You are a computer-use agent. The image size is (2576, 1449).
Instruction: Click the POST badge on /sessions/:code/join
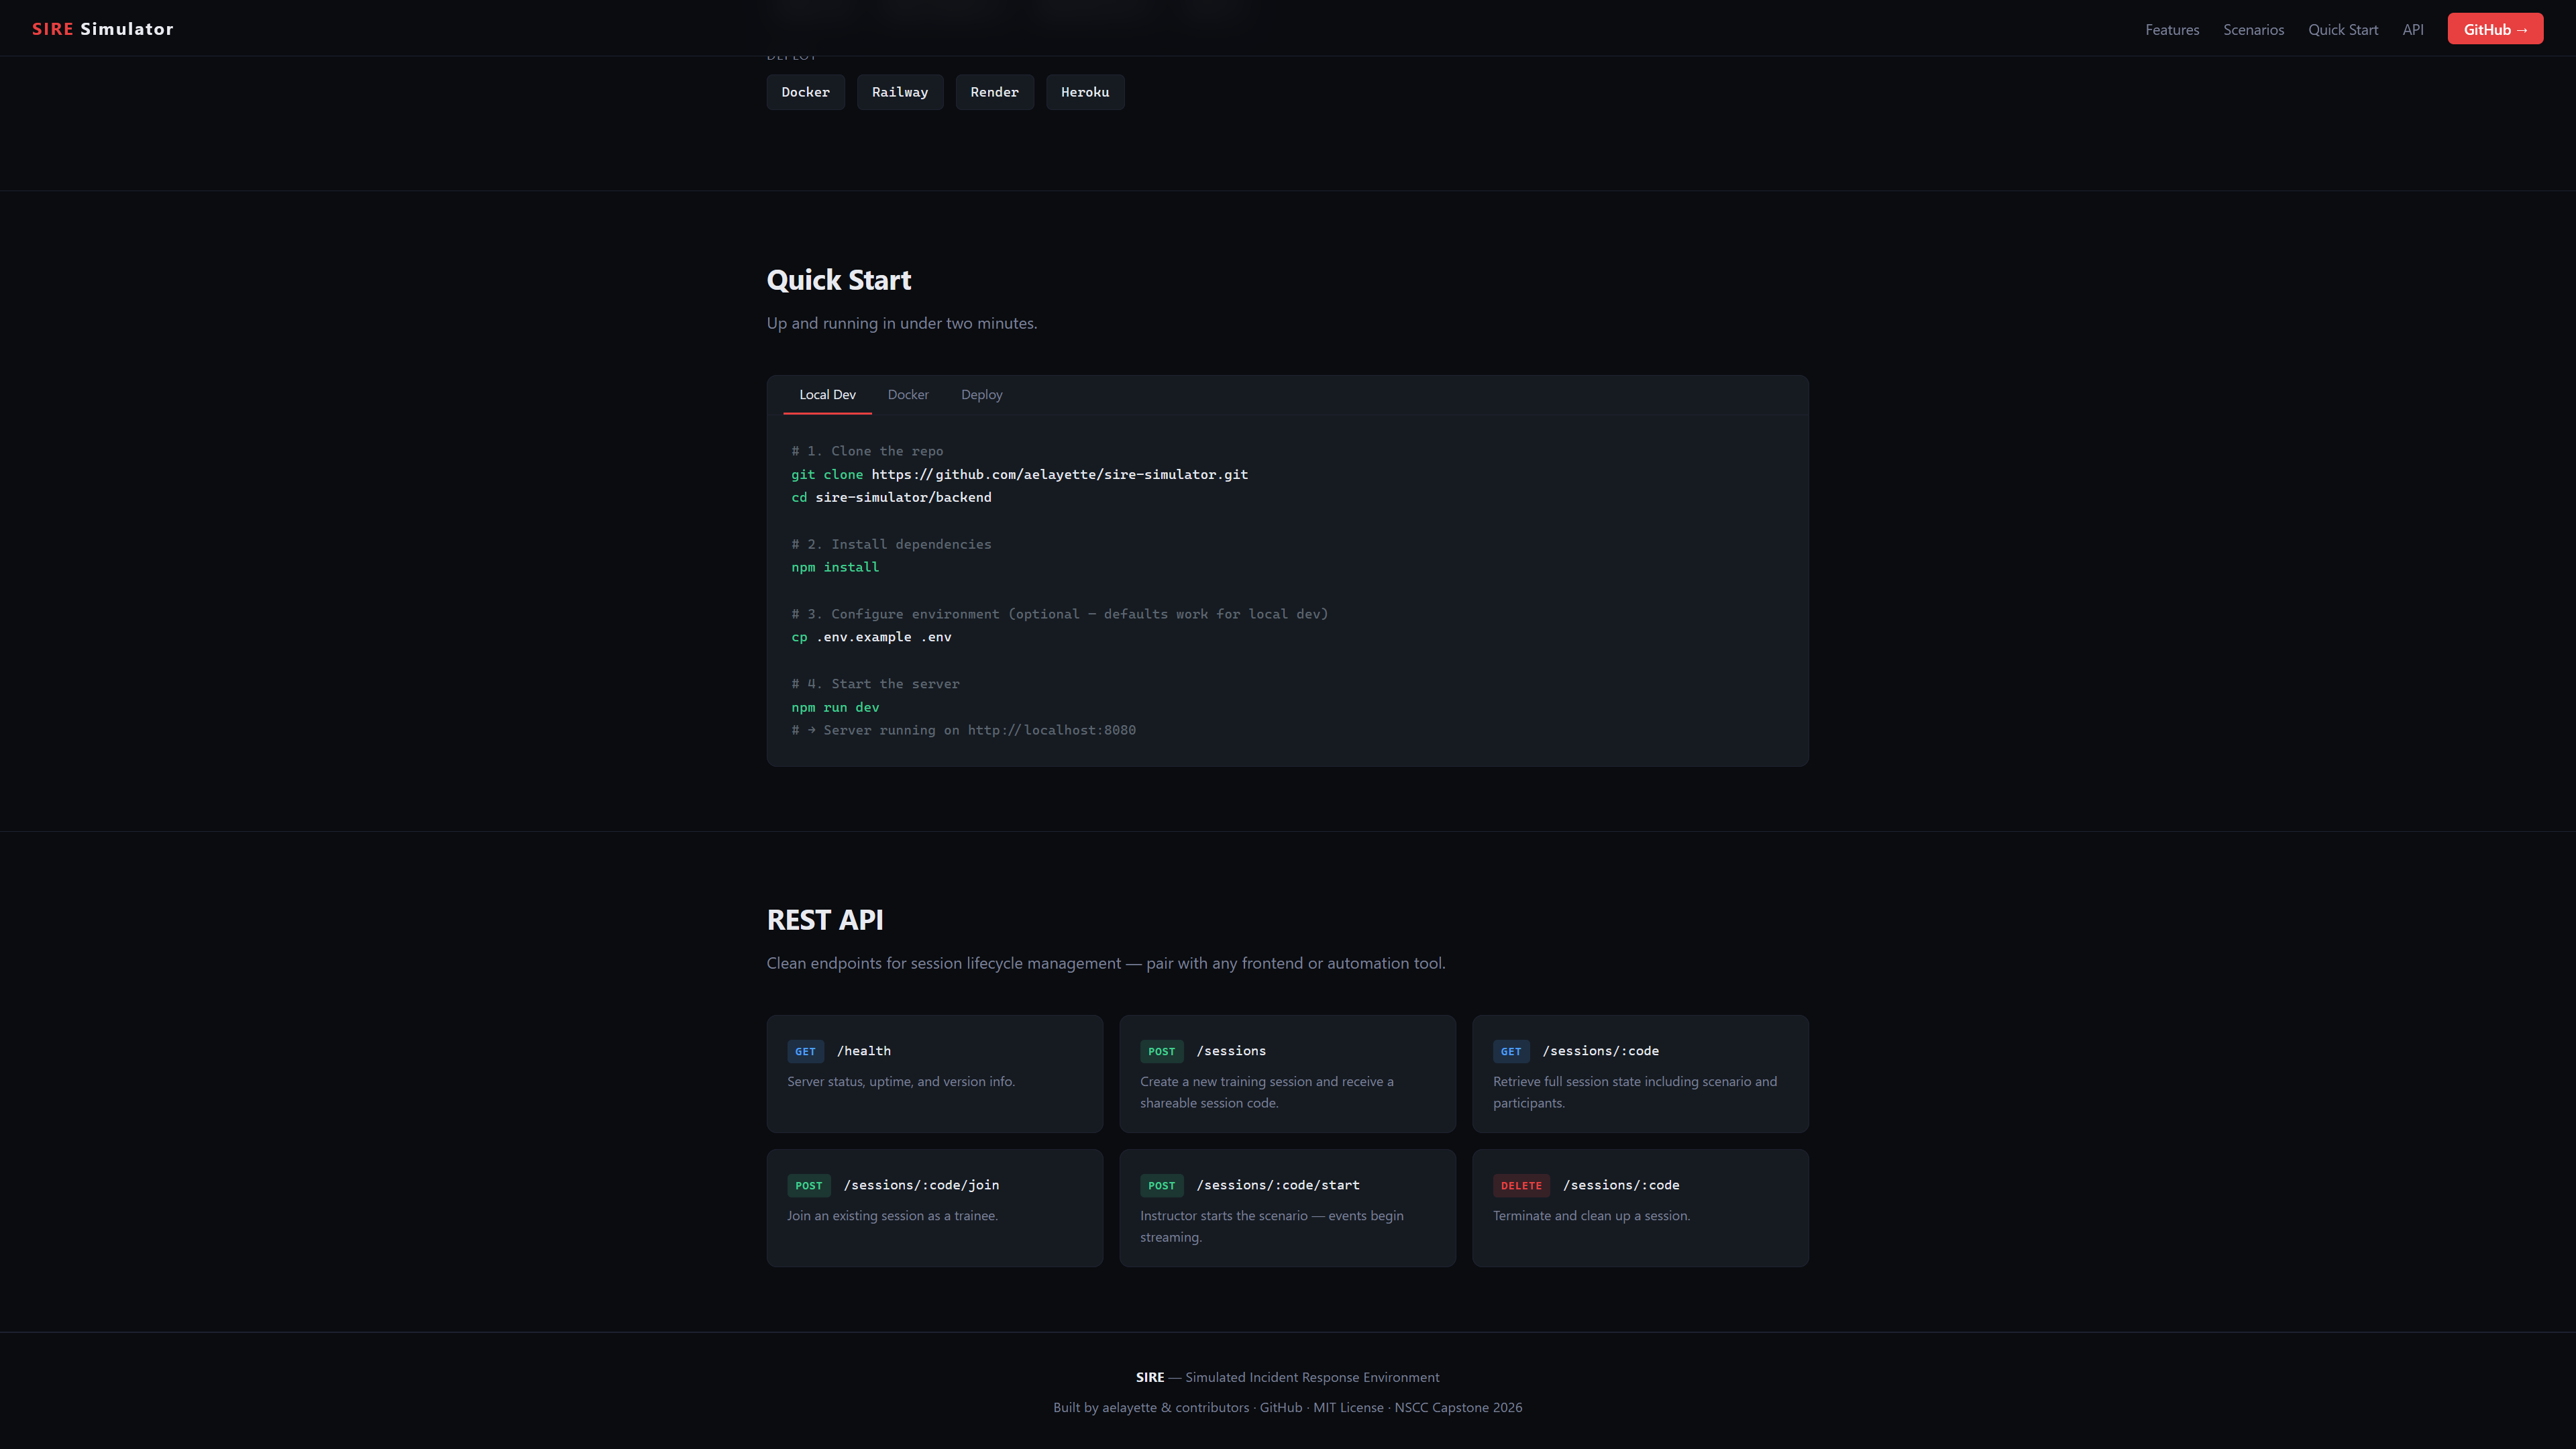coord(808,1185)
